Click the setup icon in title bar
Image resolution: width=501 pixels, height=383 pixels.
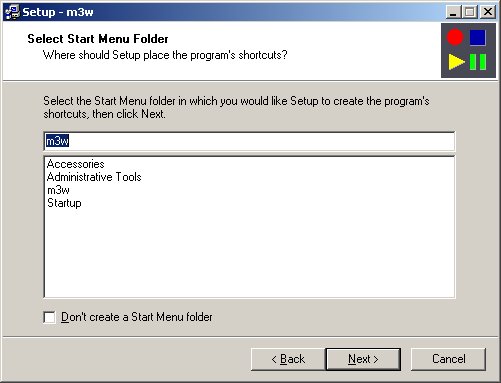[x=12, y=12]
